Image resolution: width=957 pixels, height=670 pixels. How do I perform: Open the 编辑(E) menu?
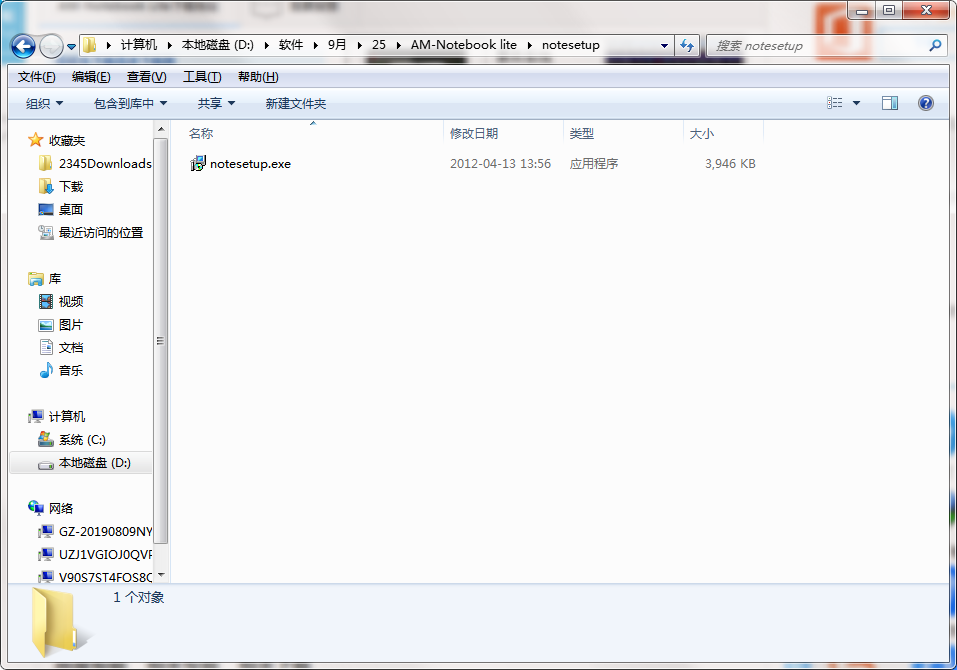tap(91, 77)
